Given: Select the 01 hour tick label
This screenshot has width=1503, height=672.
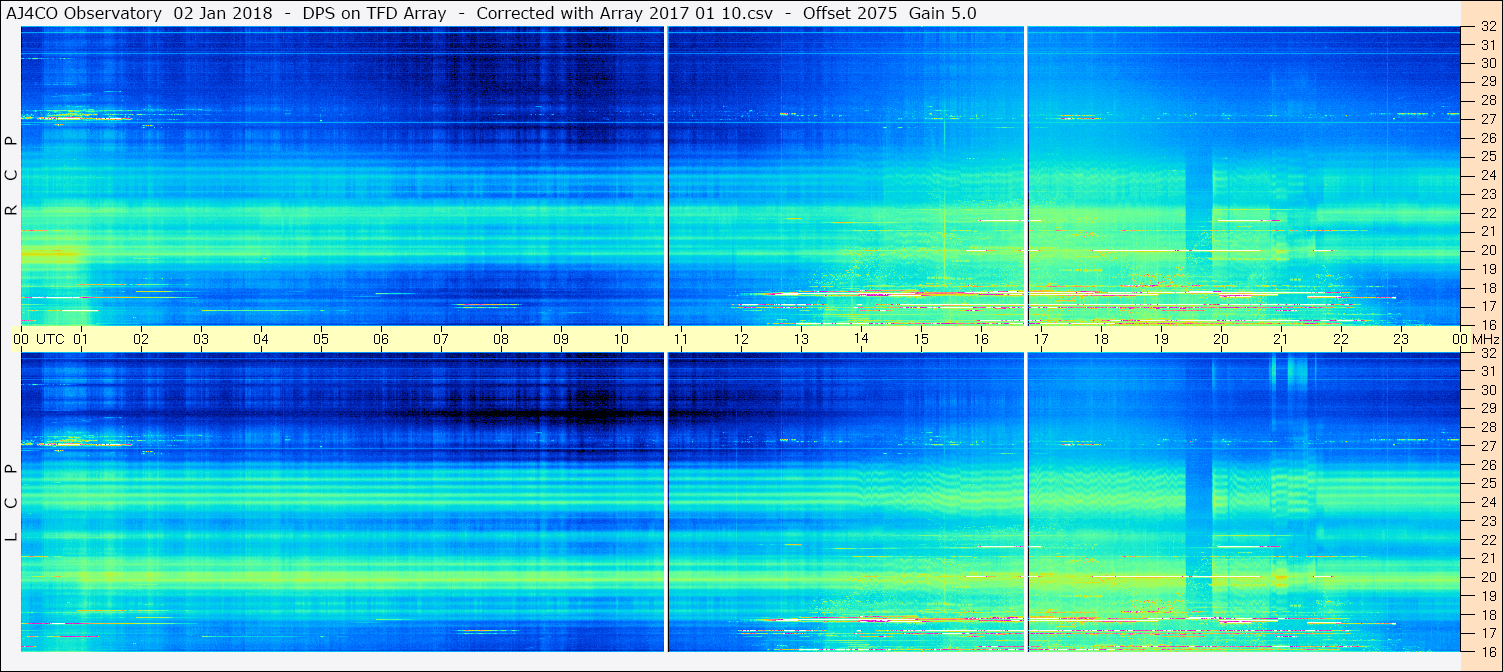Looking at the screenshot, I should tap(81, 339).
